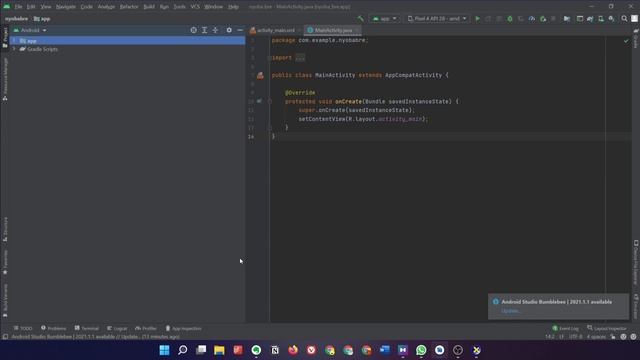Click the 4 spaces indent setting
This screenshot has width=640, height=360.
click(596, 337)
